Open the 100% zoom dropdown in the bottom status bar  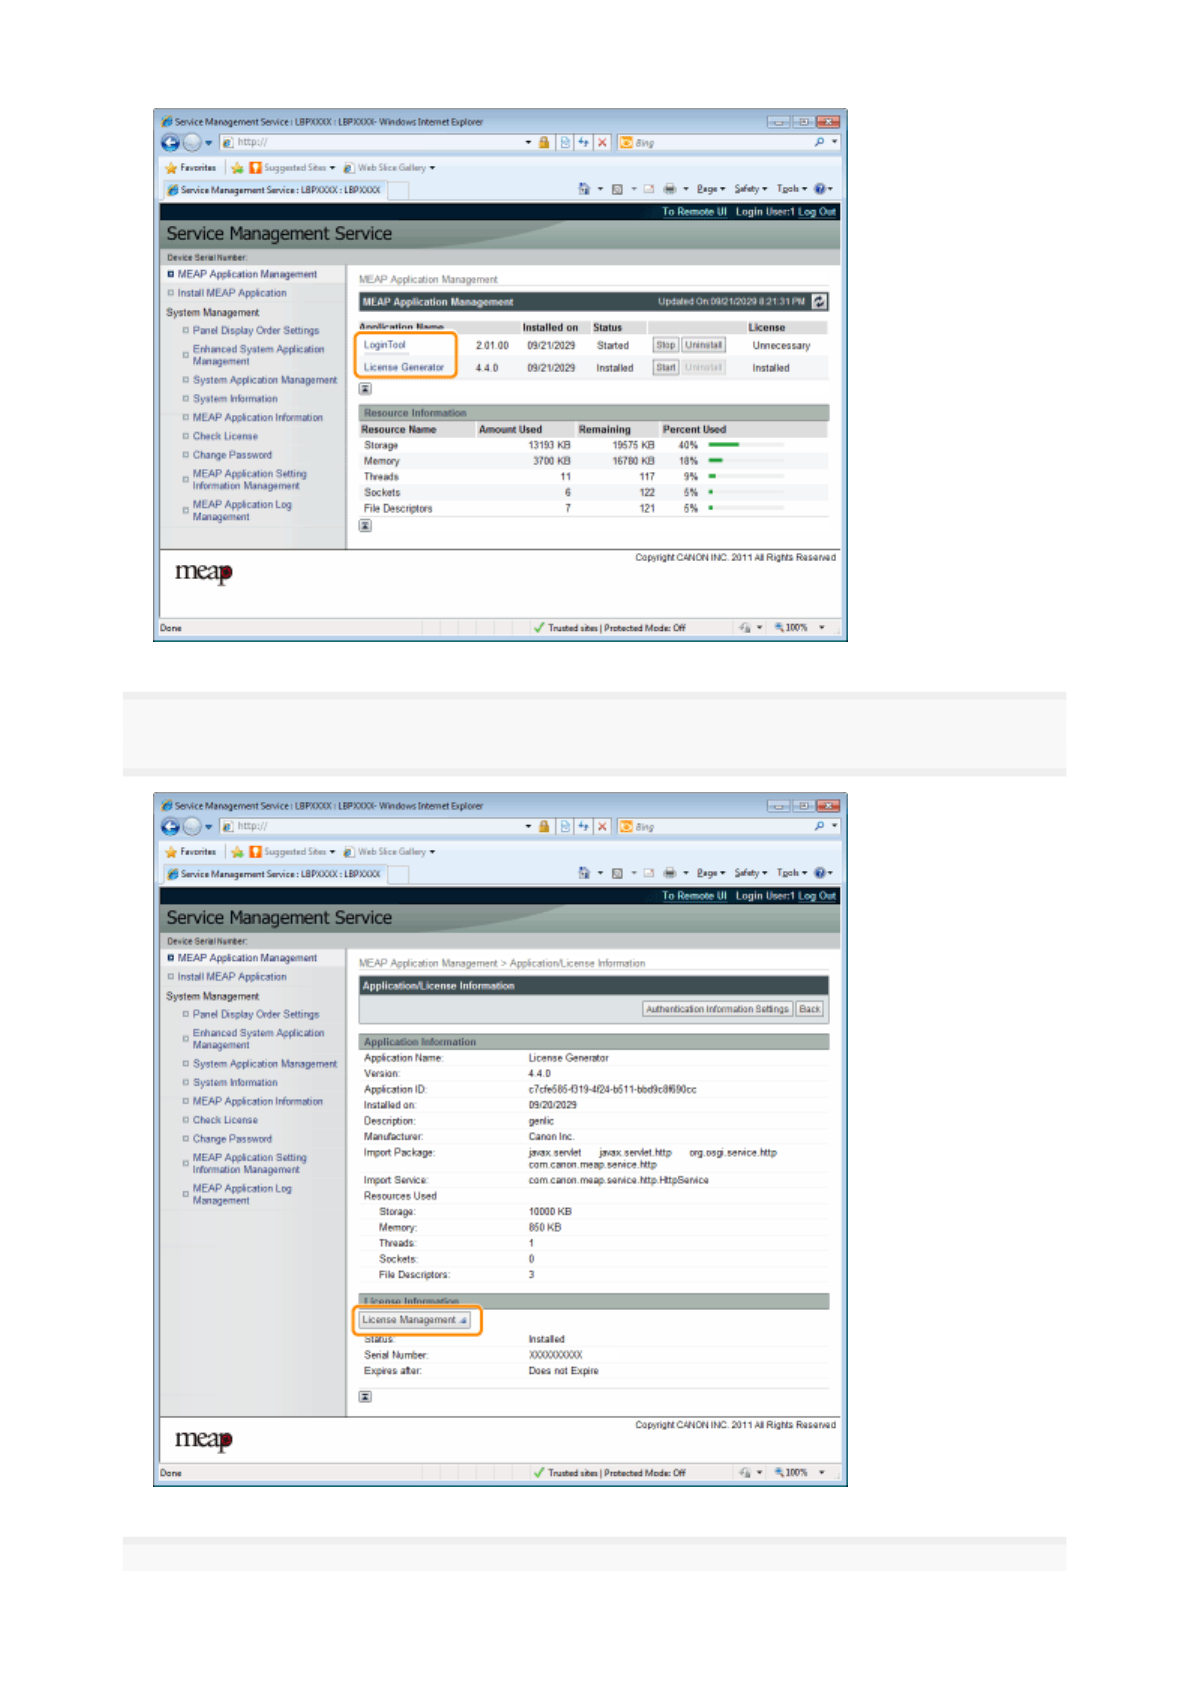(x=801, y=1472)
